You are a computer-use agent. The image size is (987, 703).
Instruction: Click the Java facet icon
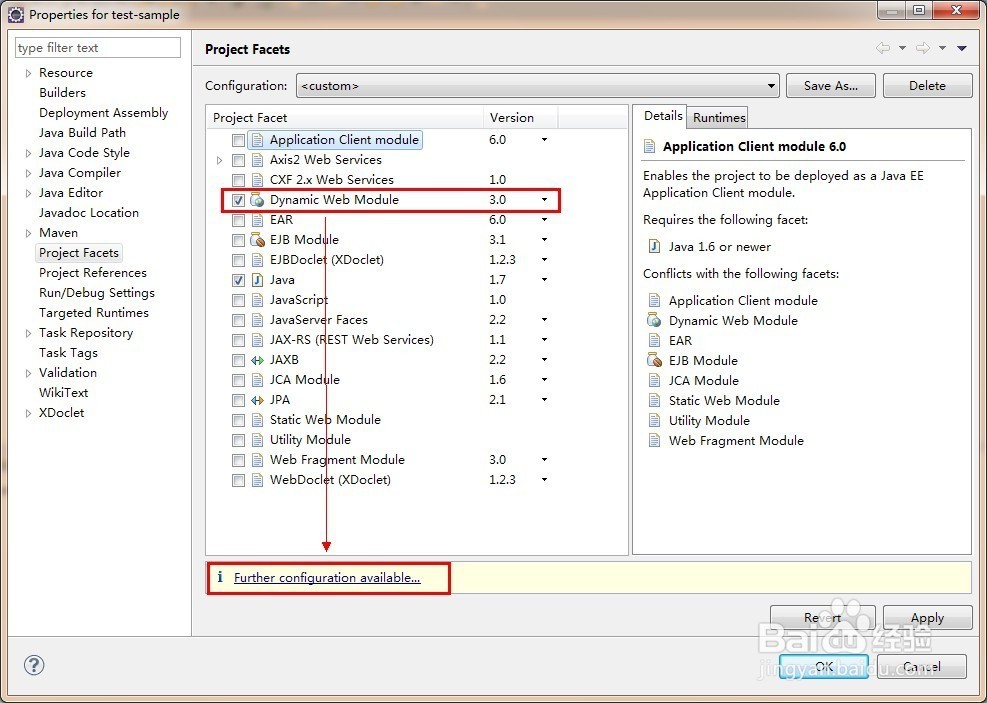[257, 280]
